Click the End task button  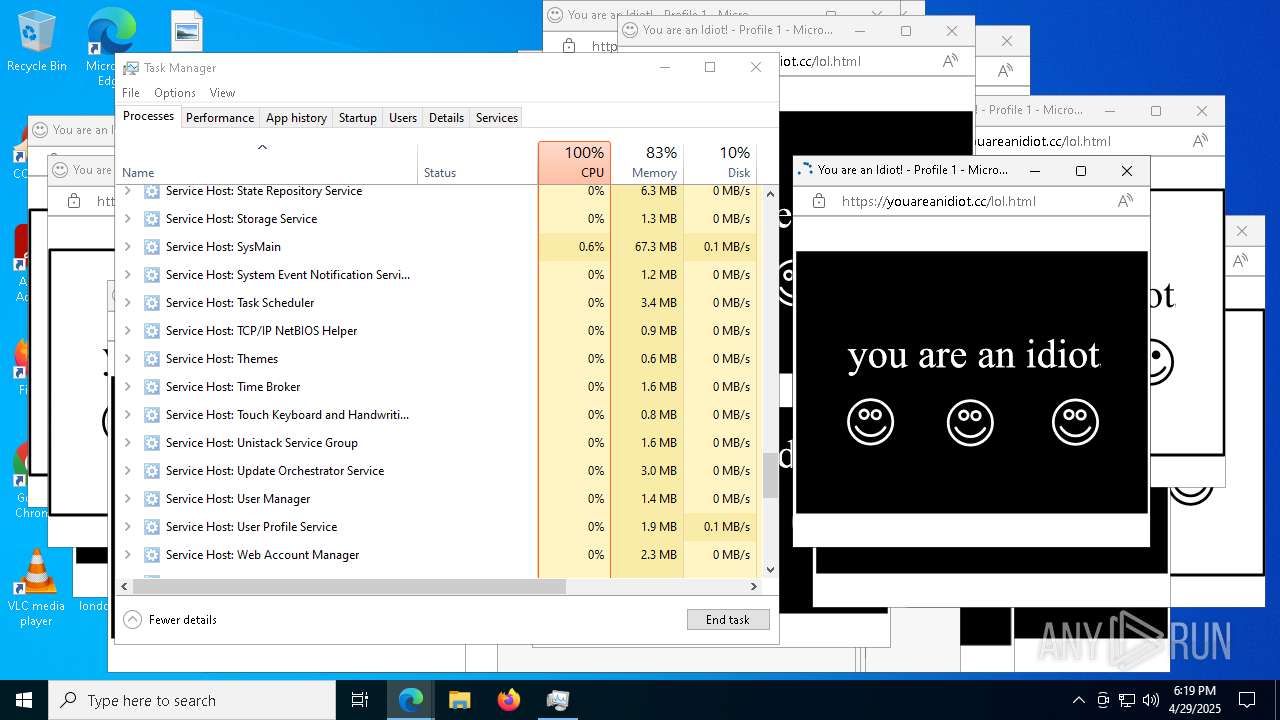pos(728,620)
